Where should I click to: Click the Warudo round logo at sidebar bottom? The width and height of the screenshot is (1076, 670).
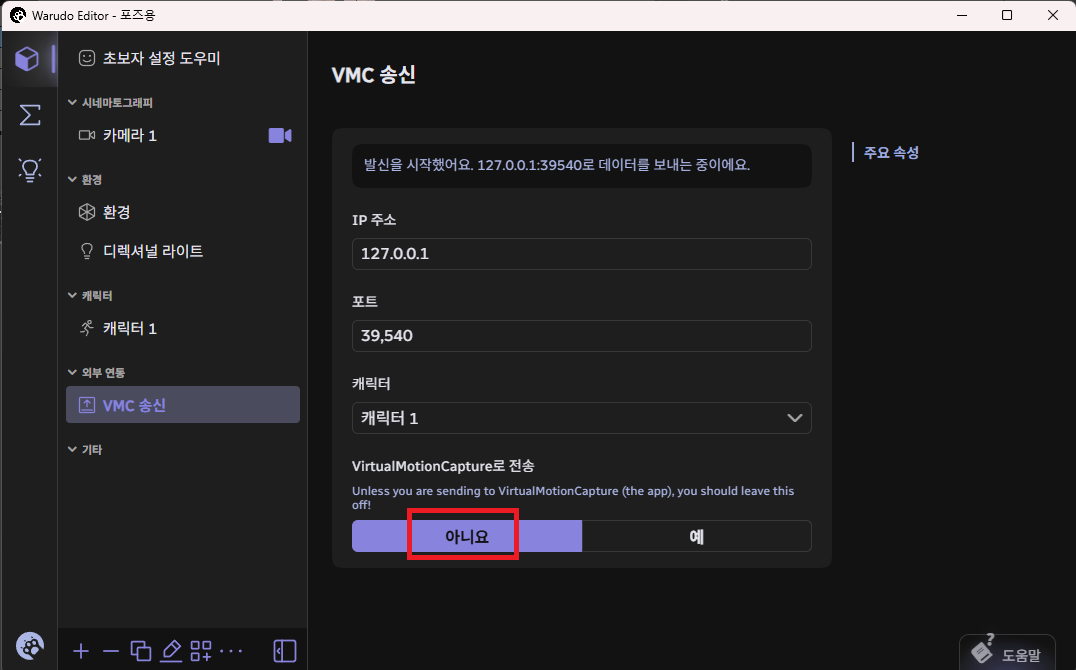pyautogui.click(x=30, y=645)
